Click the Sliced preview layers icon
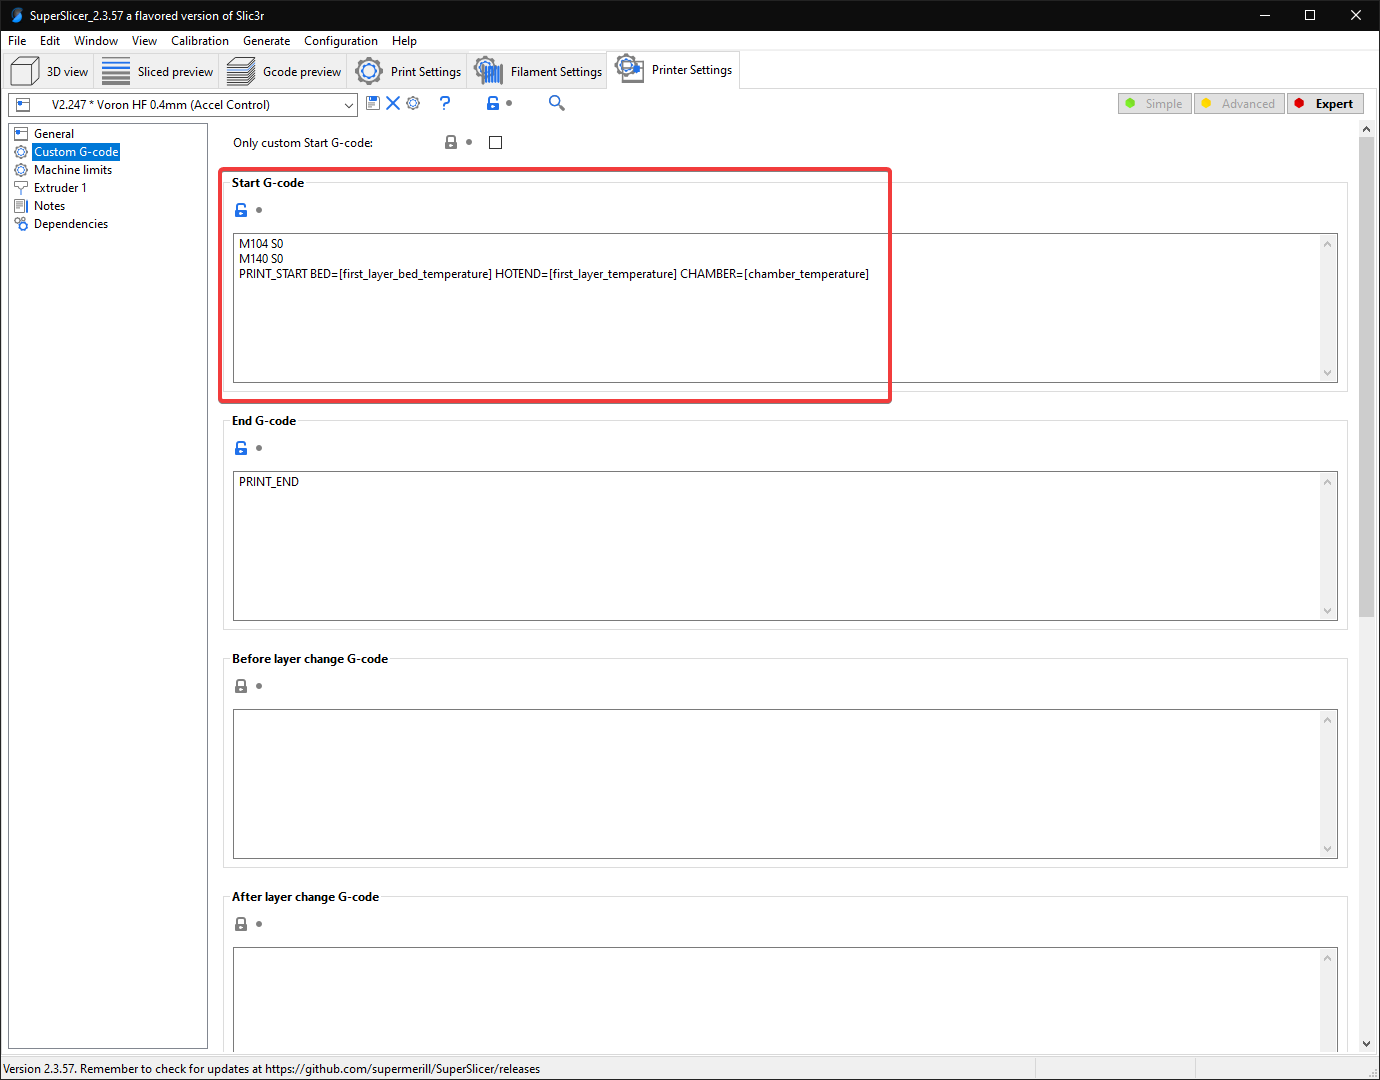The width and height of the screenshot is (1380, 1080). click(116, 71)
